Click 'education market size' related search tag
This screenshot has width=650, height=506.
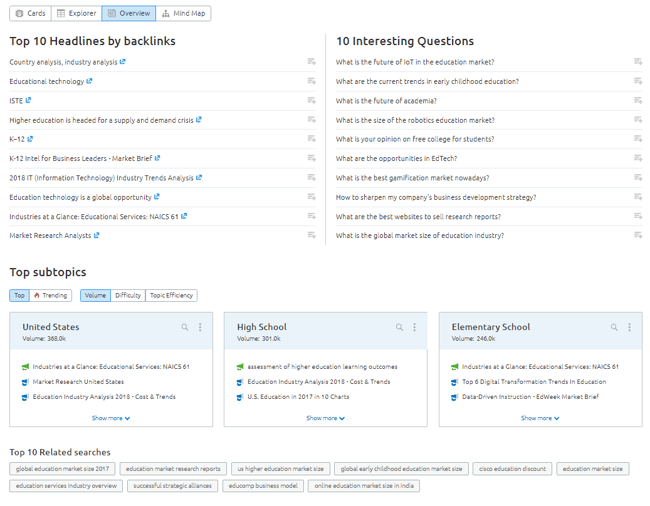click(593, 468)
